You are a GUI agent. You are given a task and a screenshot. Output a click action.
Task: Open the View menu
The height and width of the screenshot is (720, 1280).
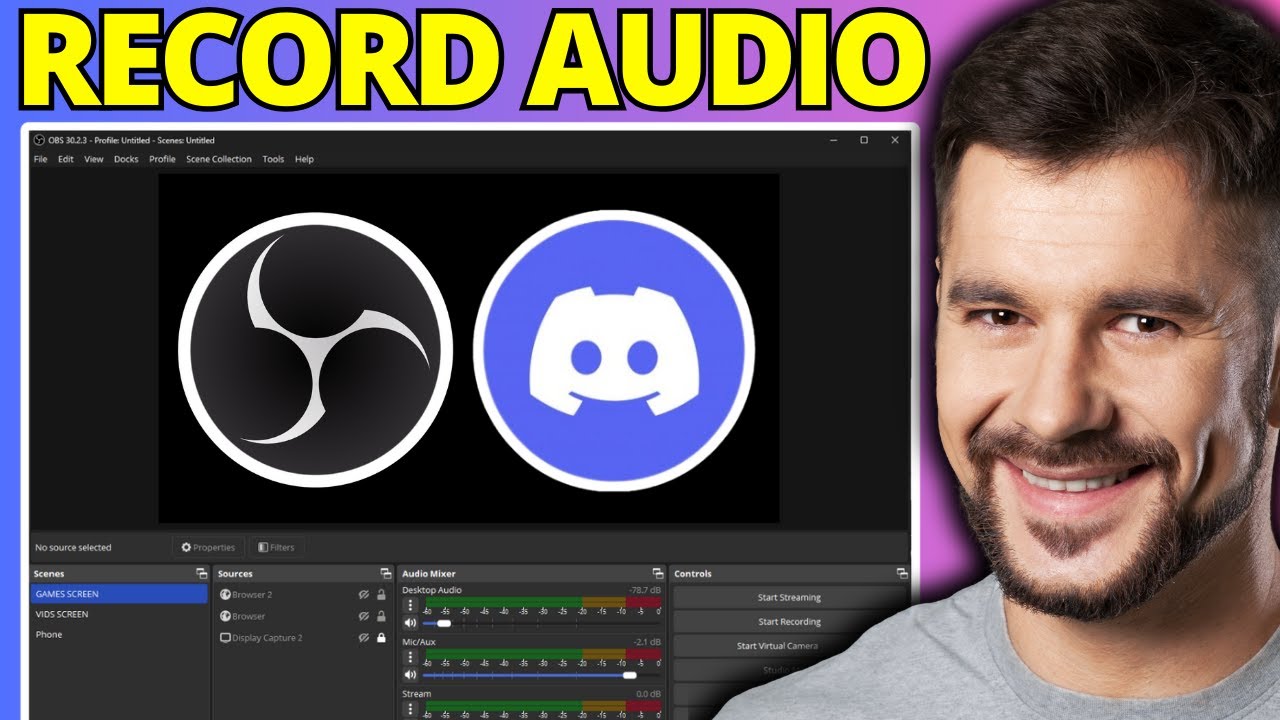[93, 159]
